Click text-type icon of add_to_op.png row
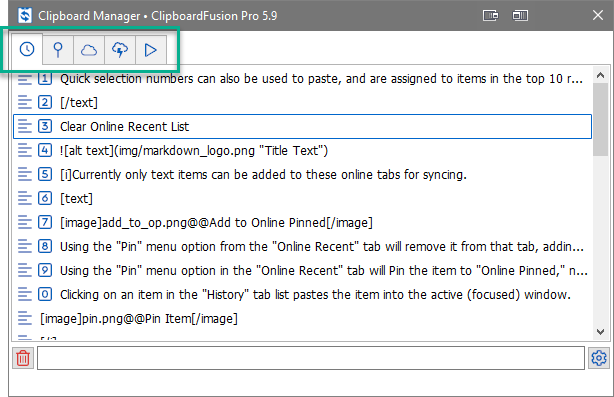614x397 pixels. point(25,222)
